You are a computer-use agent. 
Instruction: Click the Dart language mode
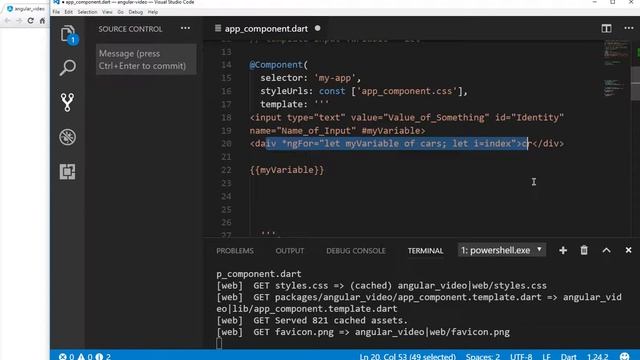coord(569,356)
